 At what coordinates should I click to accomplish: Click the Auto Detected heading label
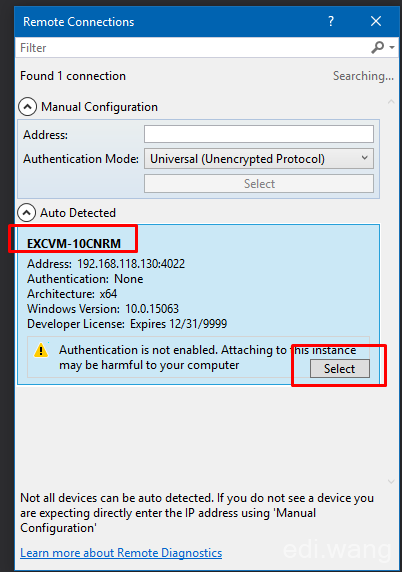(78, 213)
